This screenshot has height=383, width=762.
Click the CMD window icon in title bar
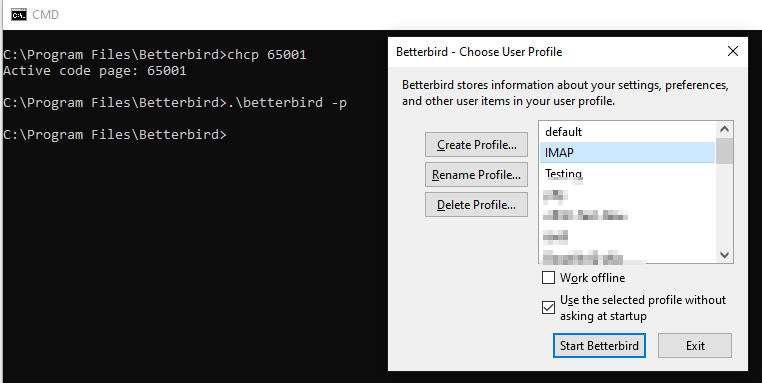click(x=19, y=15)
